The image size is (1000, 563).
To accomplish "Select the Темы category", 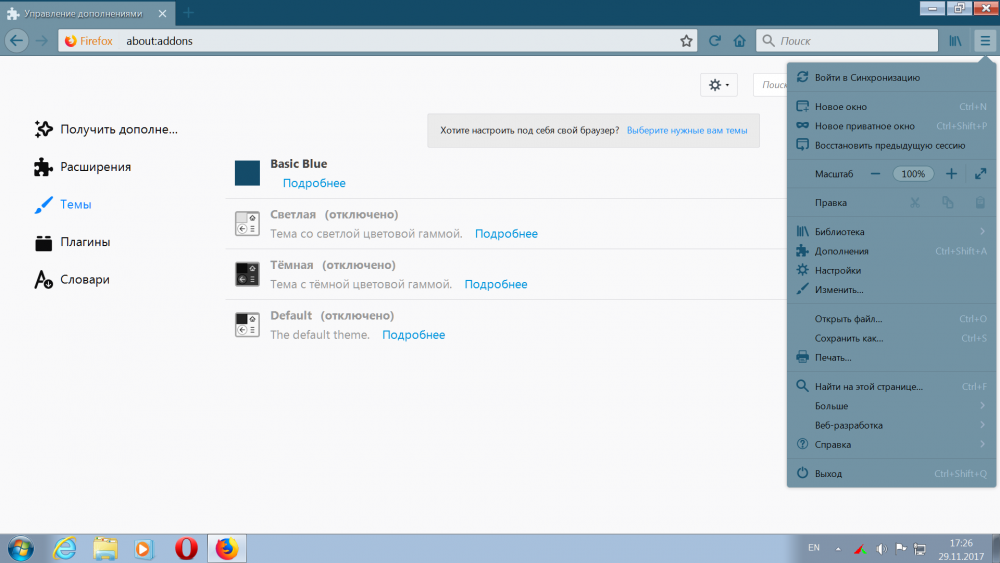I will pos(62,205).
